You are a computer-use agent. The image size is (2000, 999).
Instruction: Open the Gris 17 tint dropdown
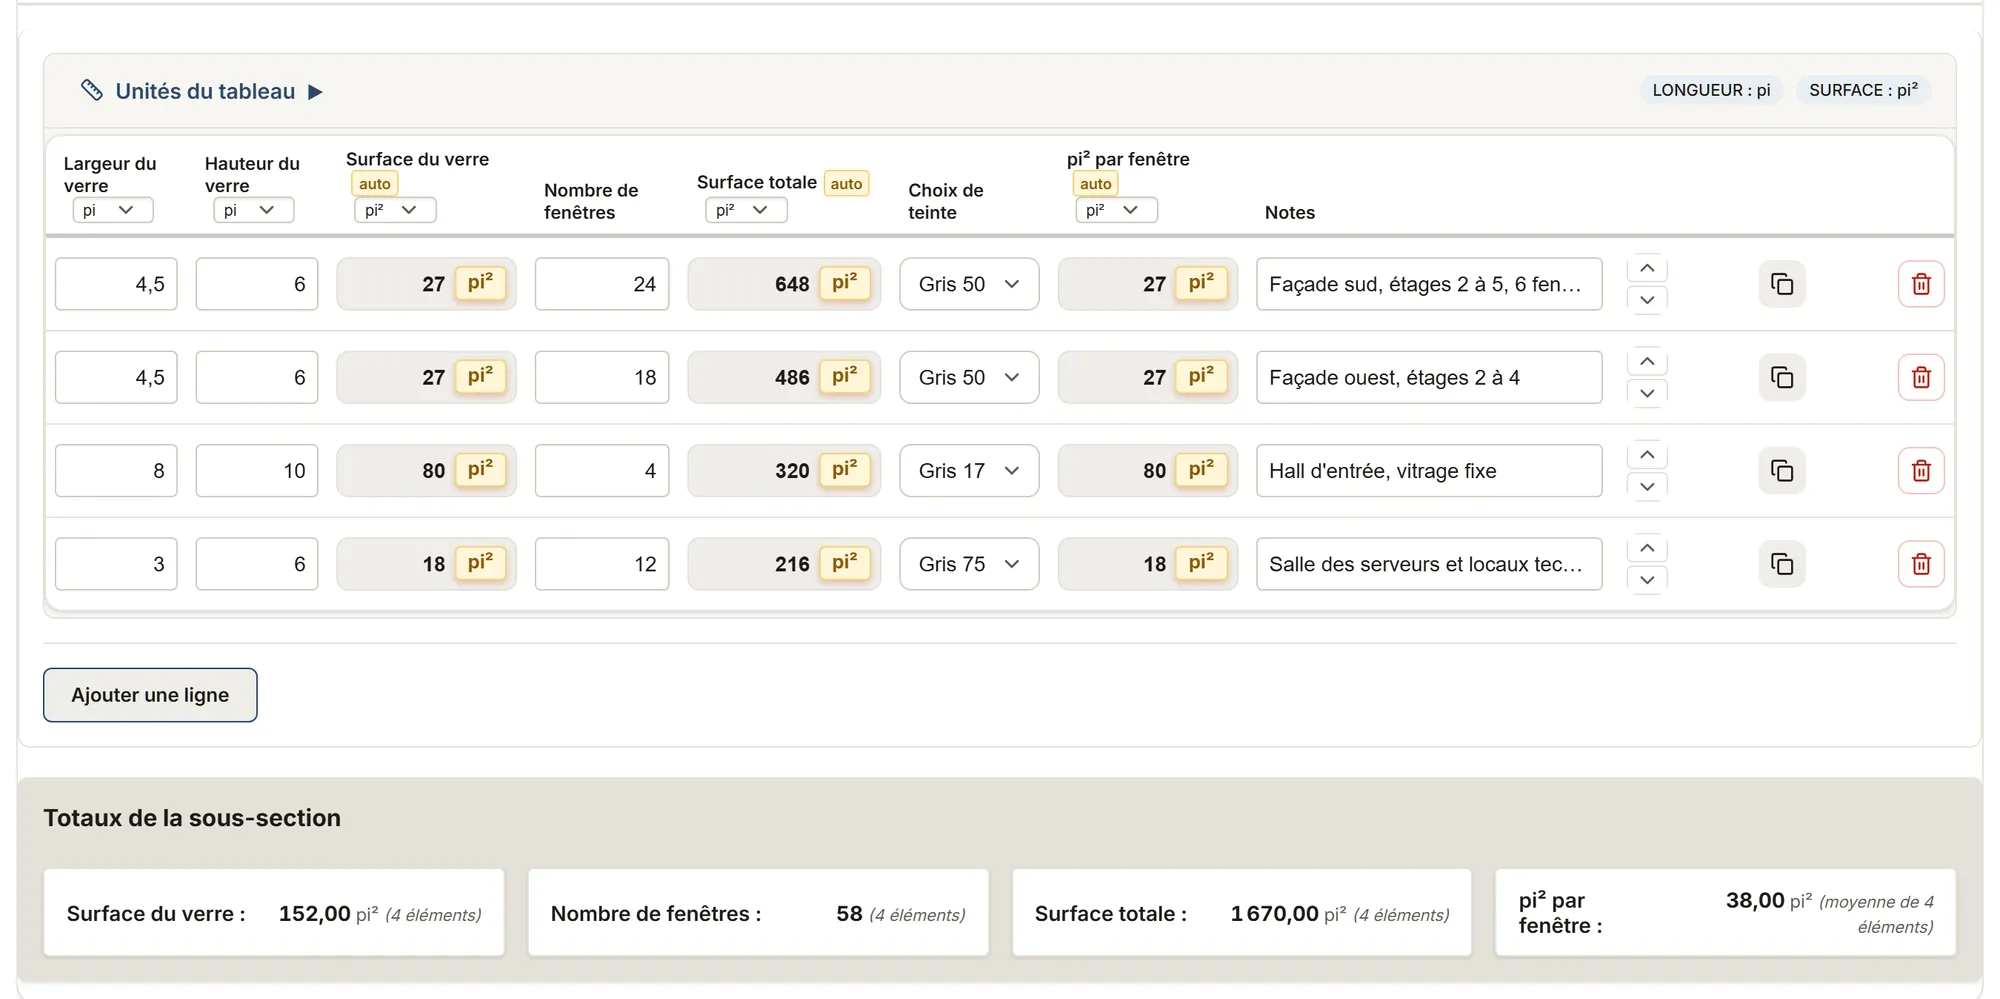[969, 471]
